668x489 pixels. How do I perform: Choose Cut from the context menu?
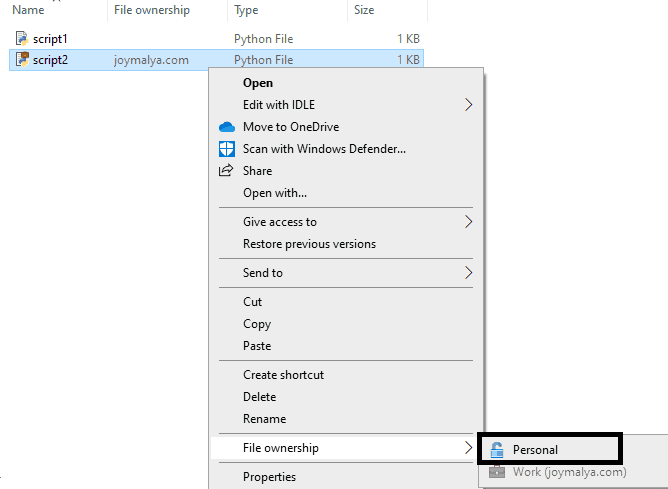[x=346, y=302]
